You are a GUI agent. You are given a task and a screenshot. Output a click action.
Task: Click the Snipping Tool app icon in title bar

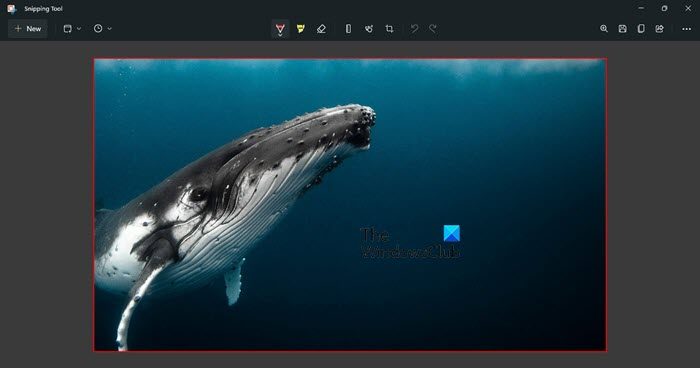coord(12,8)
